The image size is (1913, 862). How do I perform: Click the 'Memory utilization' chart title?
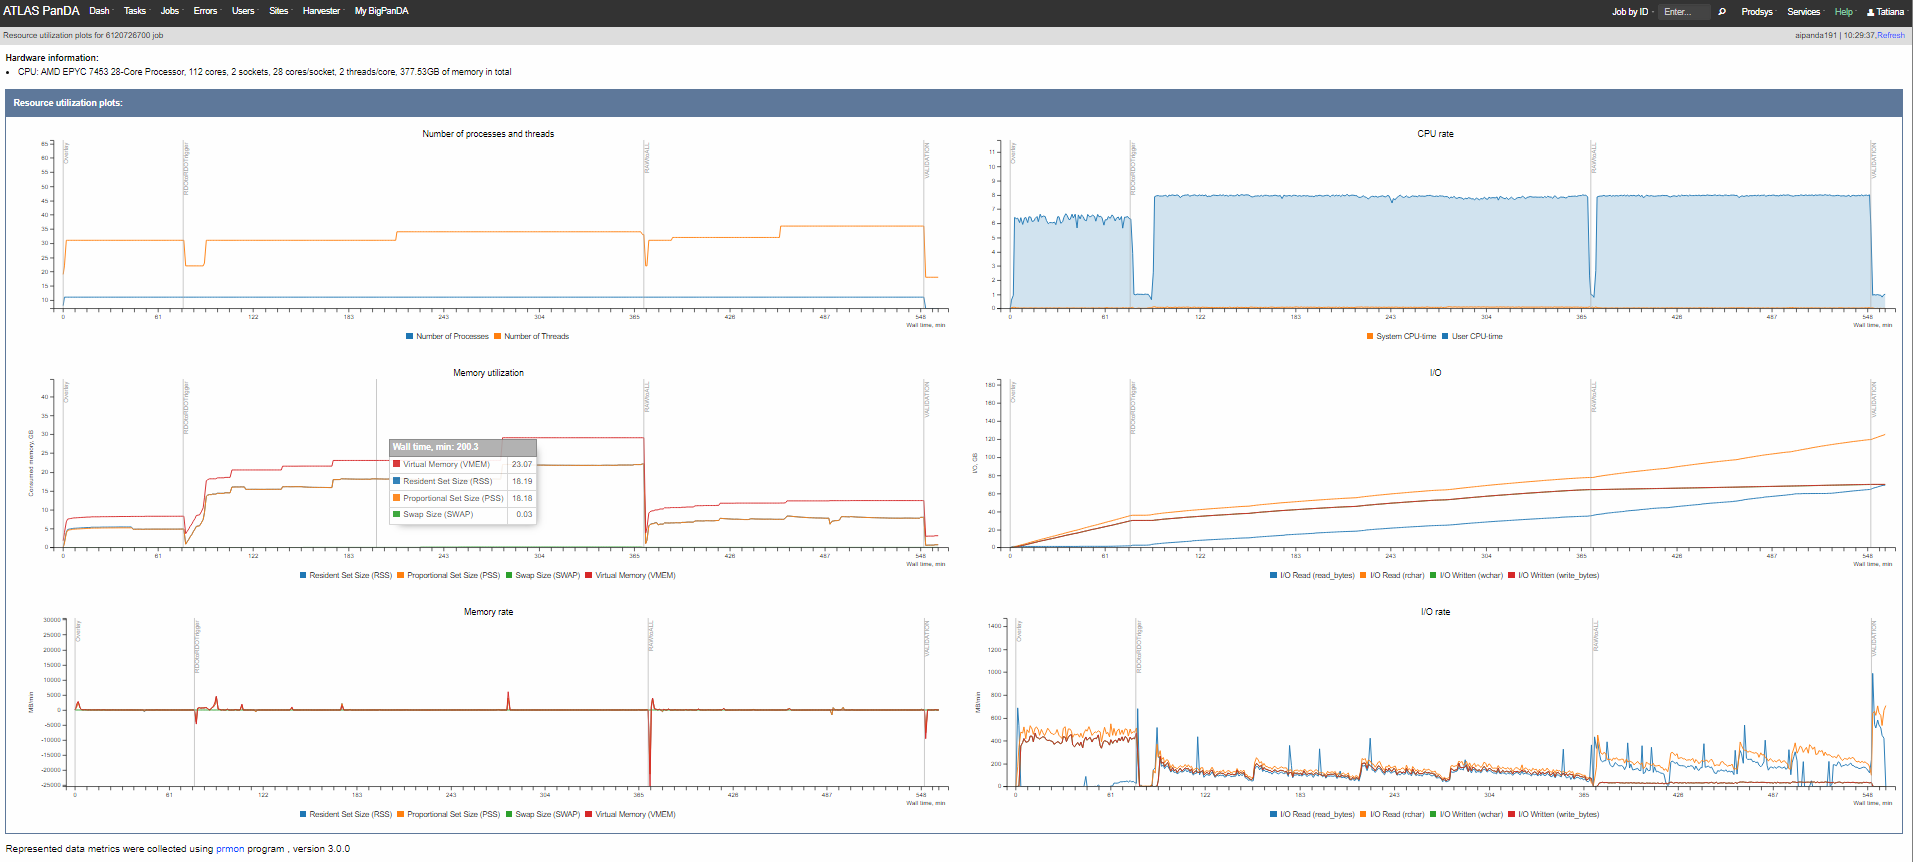pyautogui.click(x=488, y=373)
